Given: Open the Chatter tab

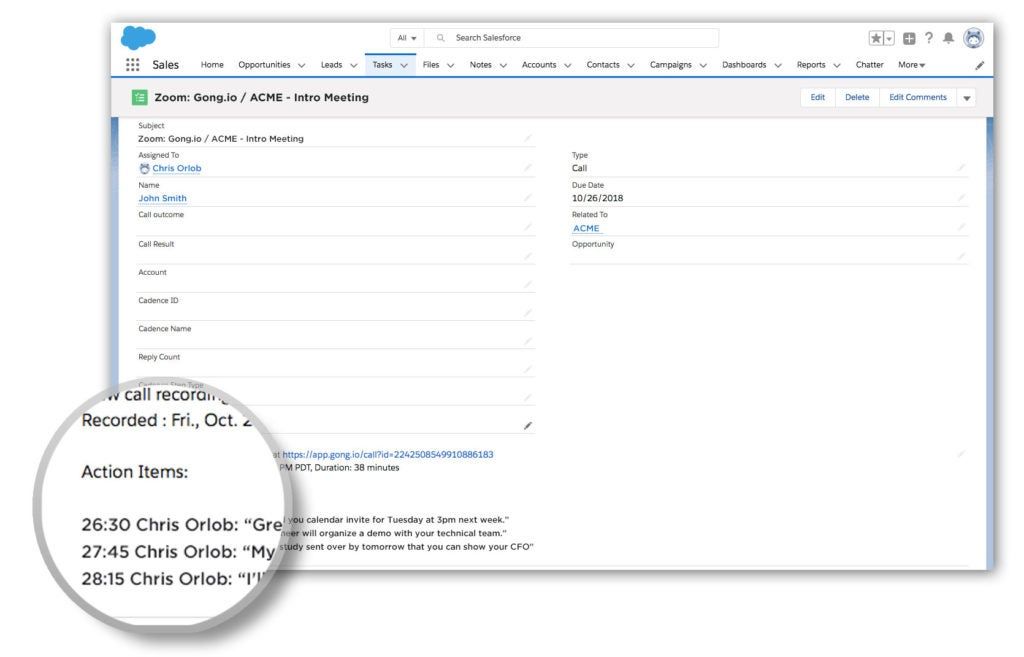Looking at the screenshot, I should 868,64.
